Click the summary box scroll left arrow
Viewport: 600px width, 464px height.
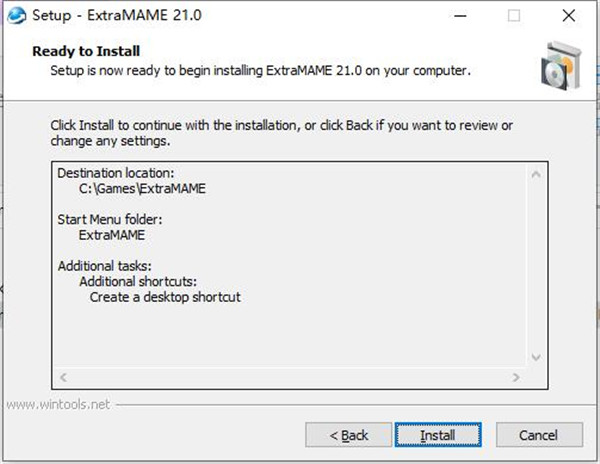pyautogui.click(x=63, y=377)
